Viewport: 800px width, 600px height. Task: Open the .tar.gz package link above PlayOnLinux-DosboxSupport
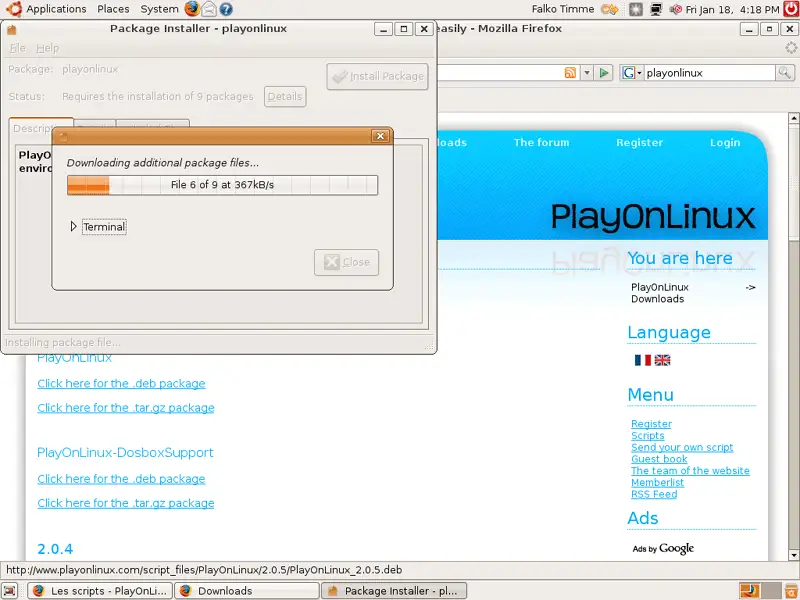(126, 408)
